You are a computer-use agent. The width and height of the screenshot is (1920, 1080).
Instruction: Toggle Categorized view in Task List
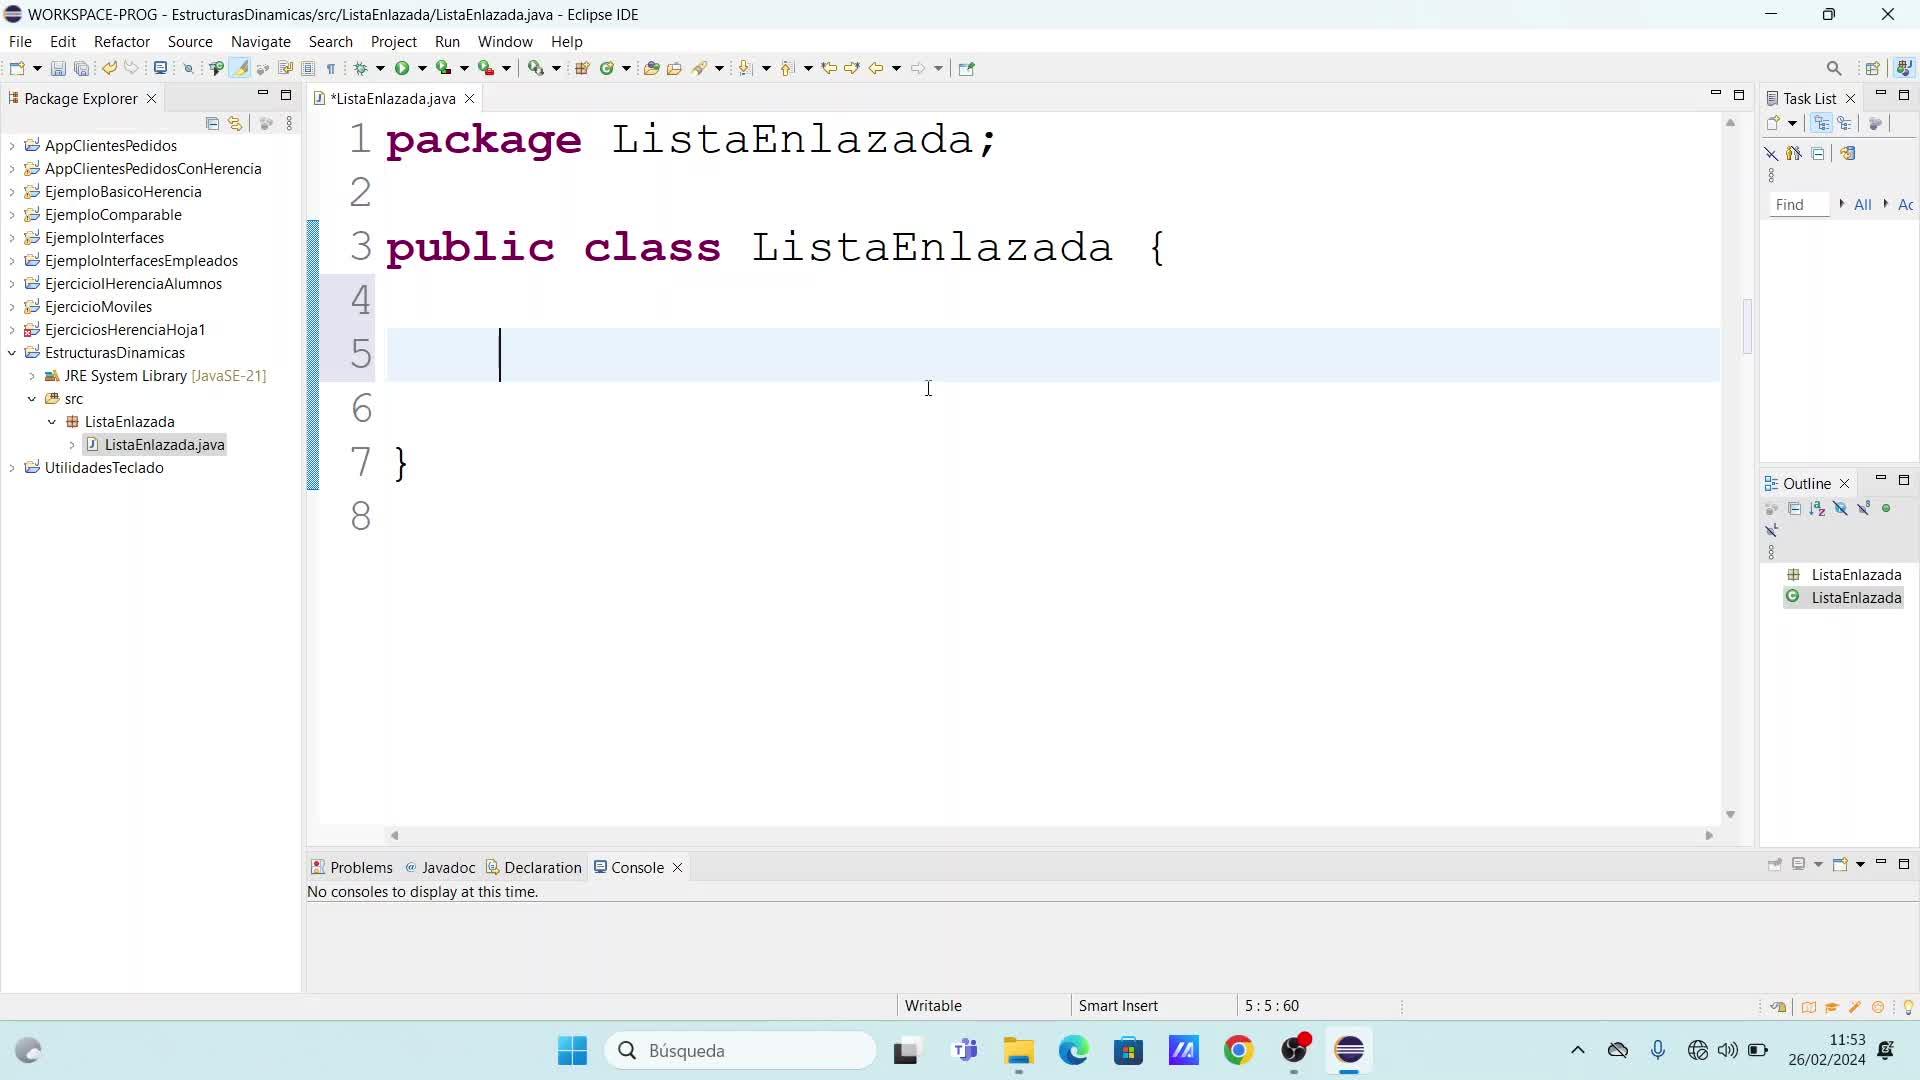(1821, 123)
